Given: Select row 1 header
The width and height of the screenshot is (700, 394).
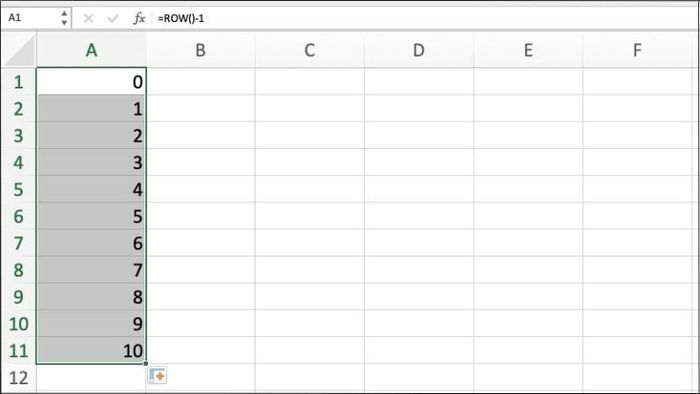Looking at the screenshot, I should [18, 82].
